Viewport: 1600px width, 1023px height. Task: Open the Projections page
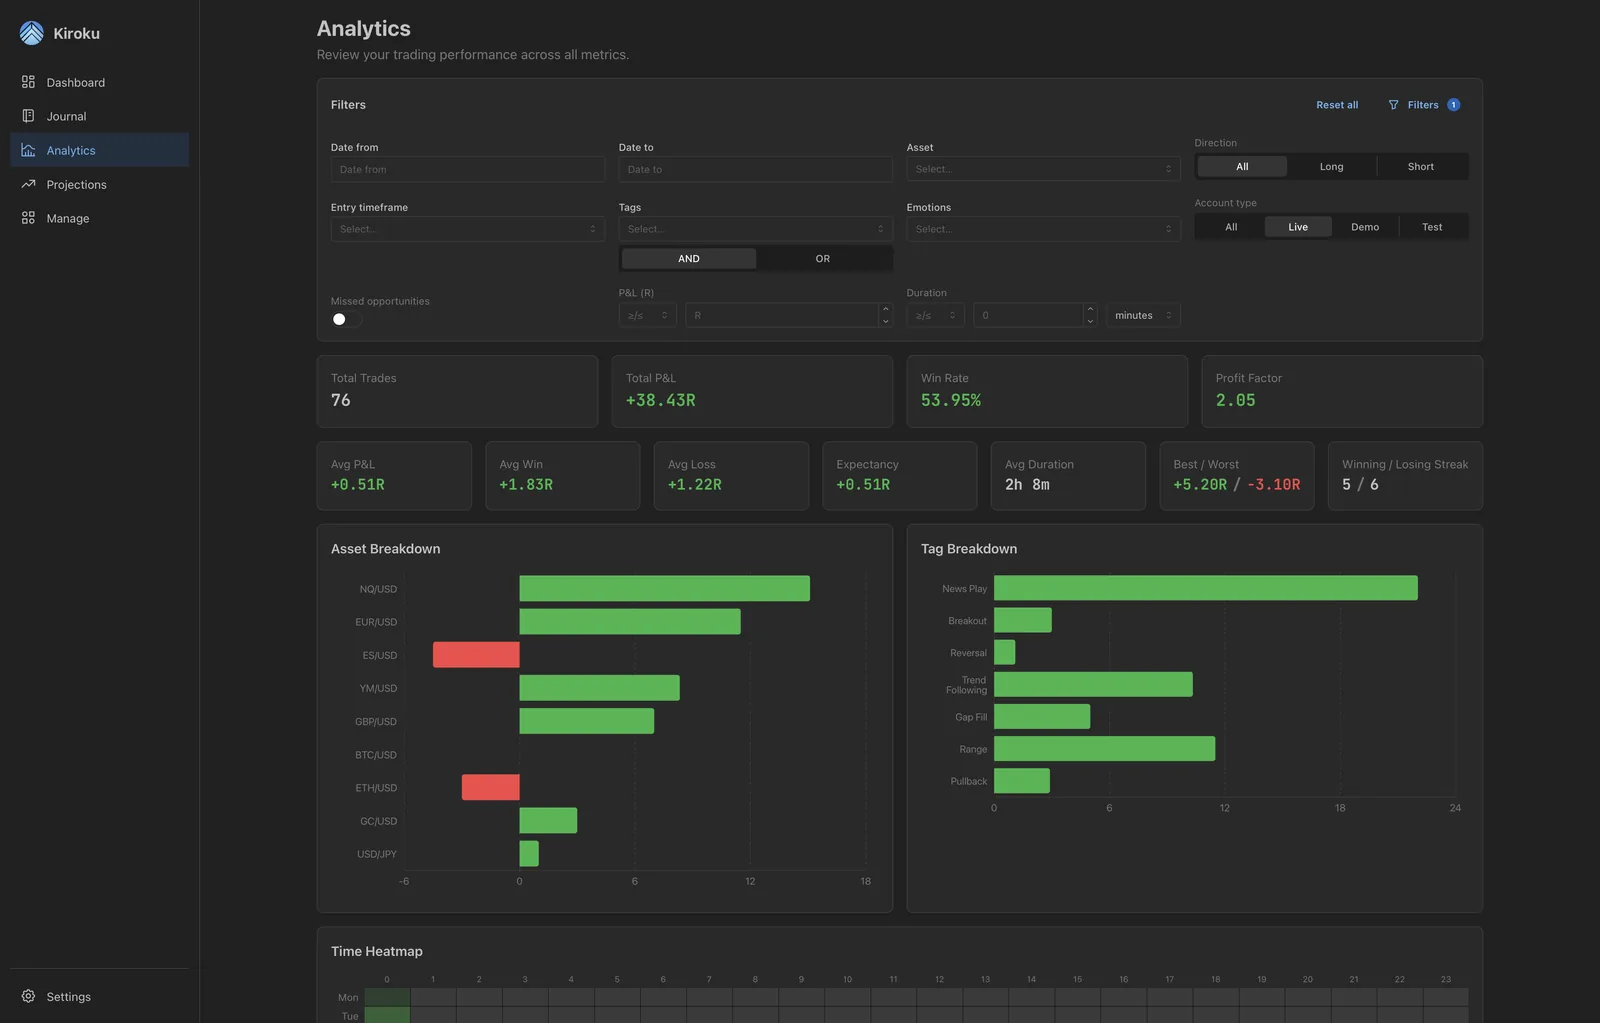click(99, 184)
